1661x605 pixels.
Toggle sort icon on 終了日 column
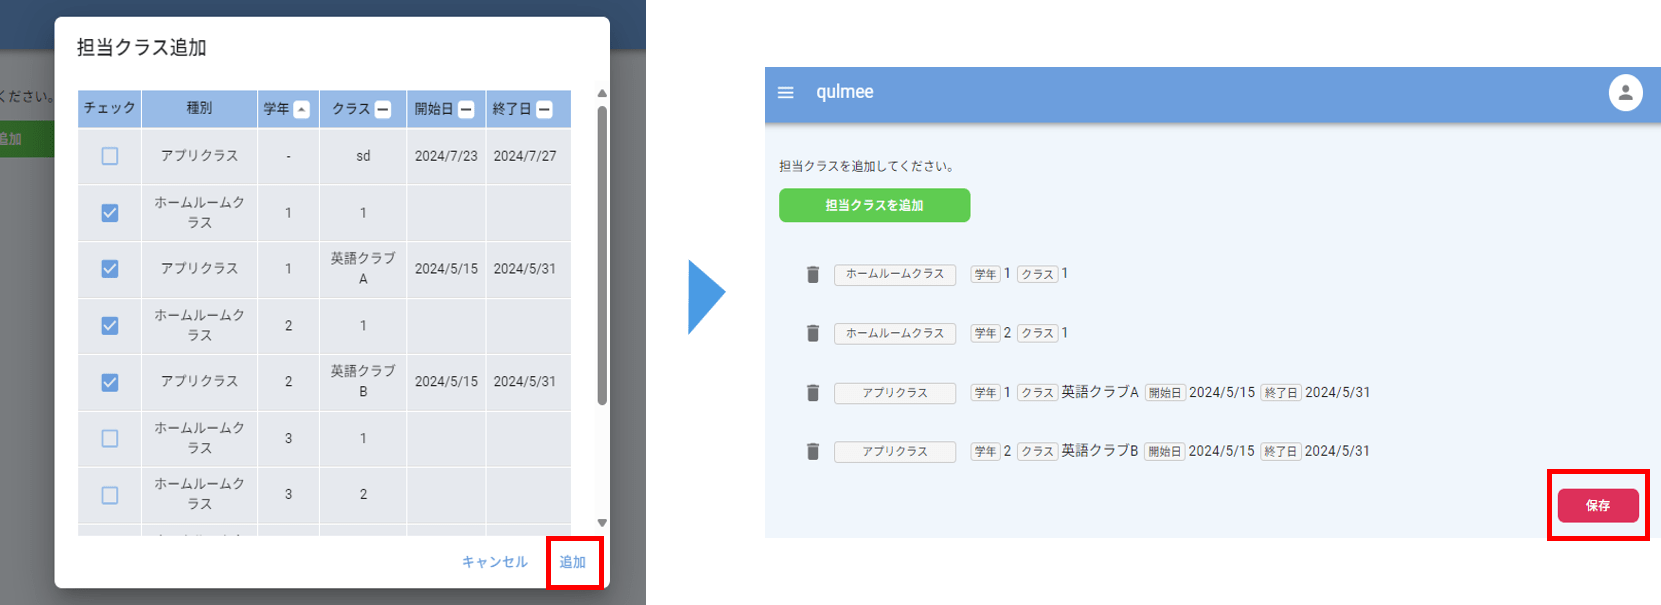tap(544, 109)
